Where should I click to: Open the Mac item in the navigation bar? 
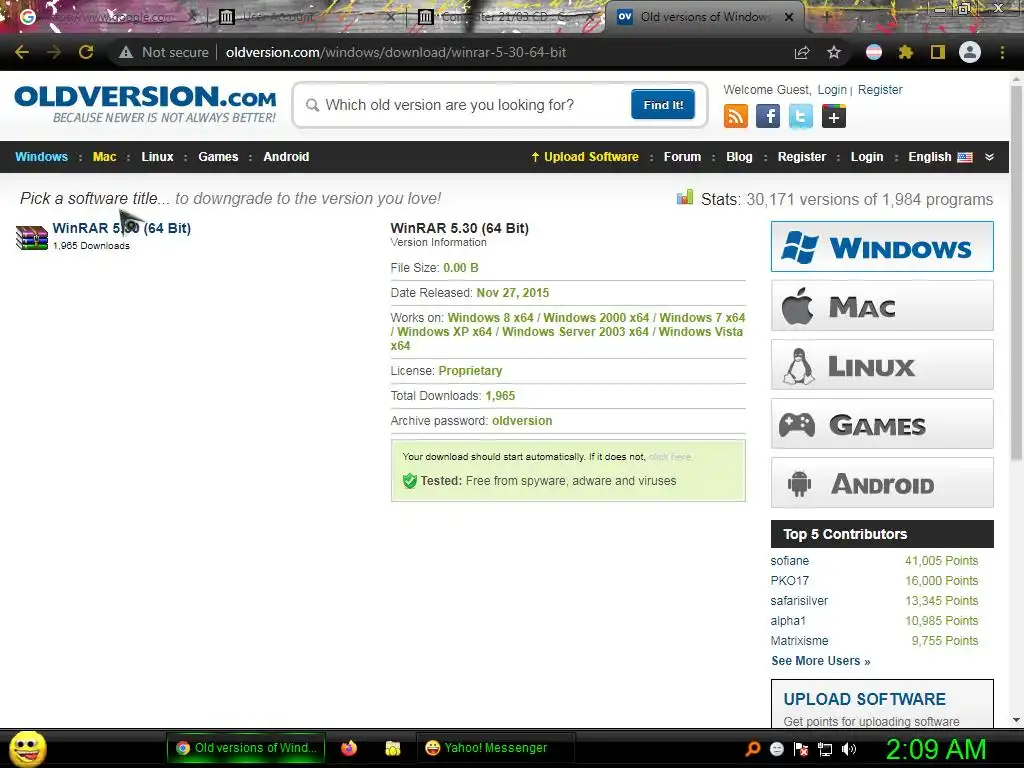(x=104, y=157)
